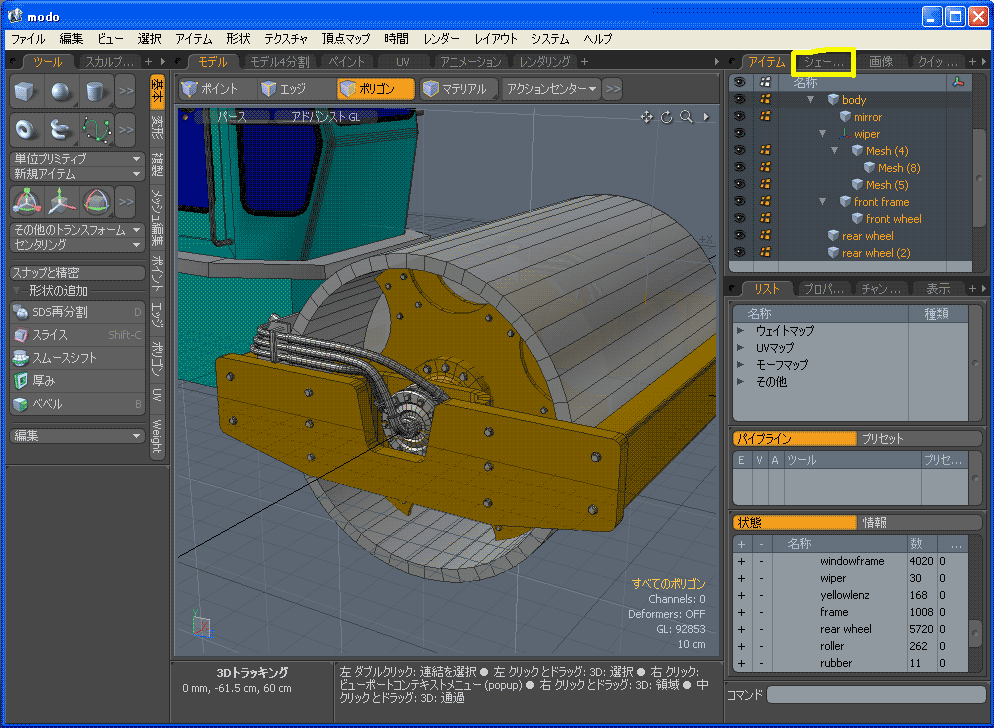Click the スナップと精密 button
Viewport: 994px width, 728px height.
click(x=77, y=272)
